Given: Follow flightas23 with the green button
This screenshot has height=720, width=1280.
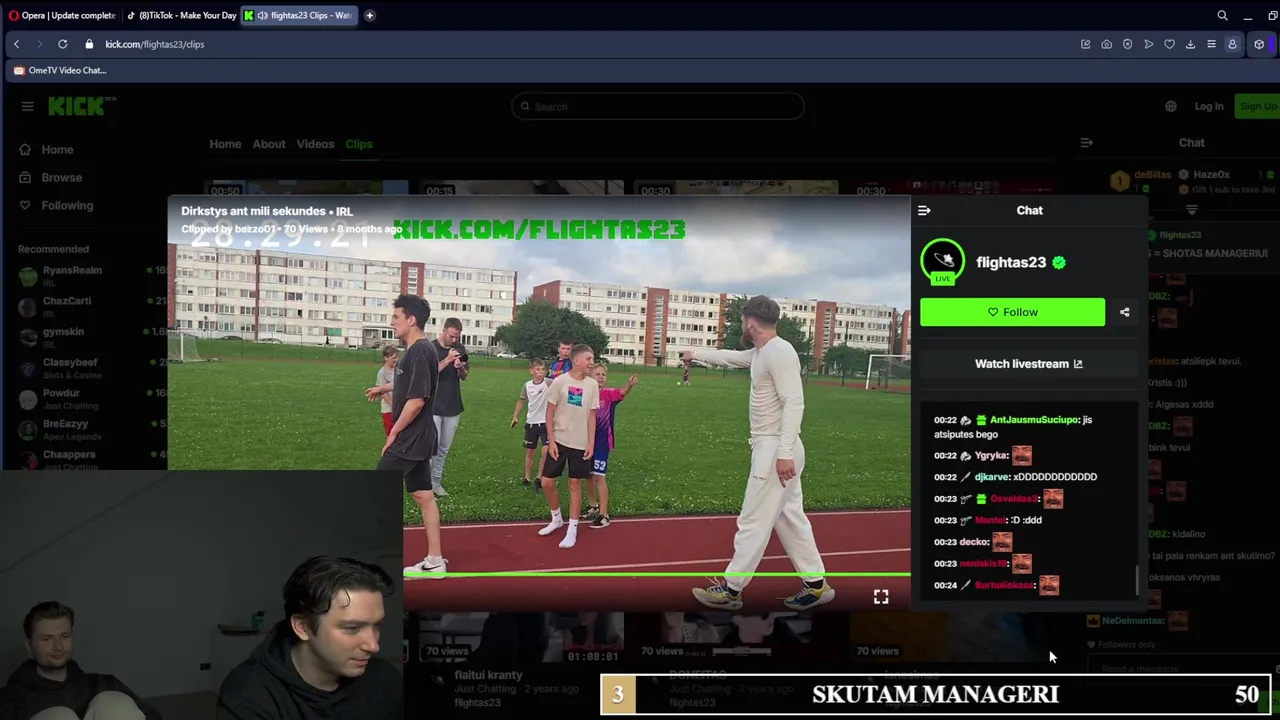Looking at the screenshot, I should [1012, 312].
